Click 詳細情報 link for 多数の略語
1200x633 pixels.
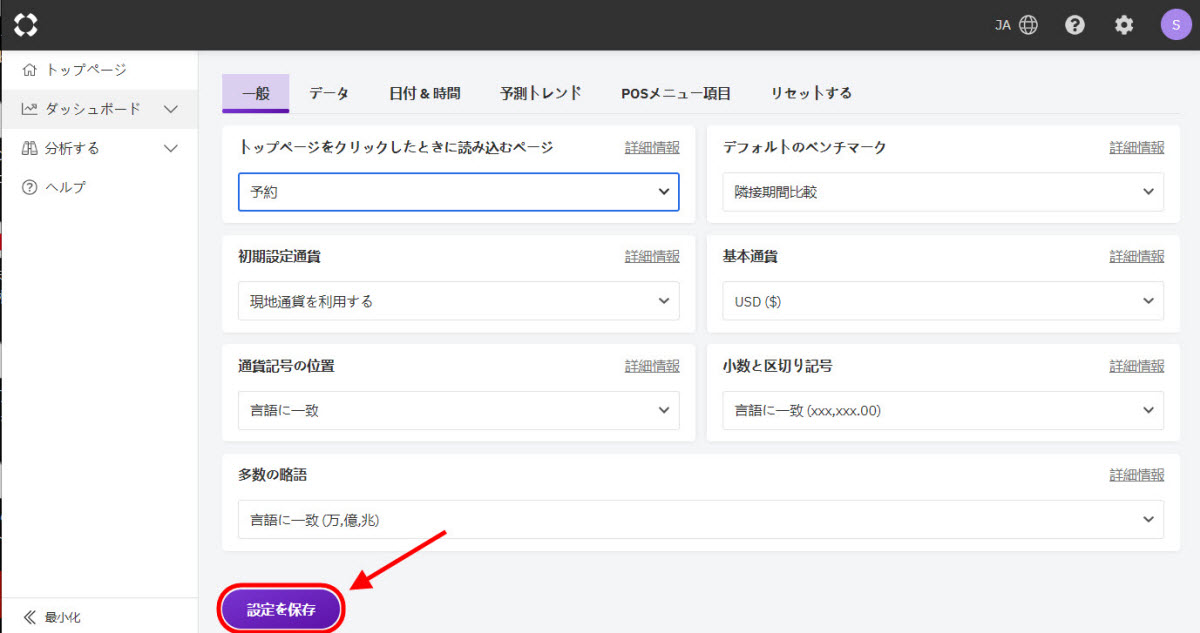pyautogui.click(x=1137, y=475)
